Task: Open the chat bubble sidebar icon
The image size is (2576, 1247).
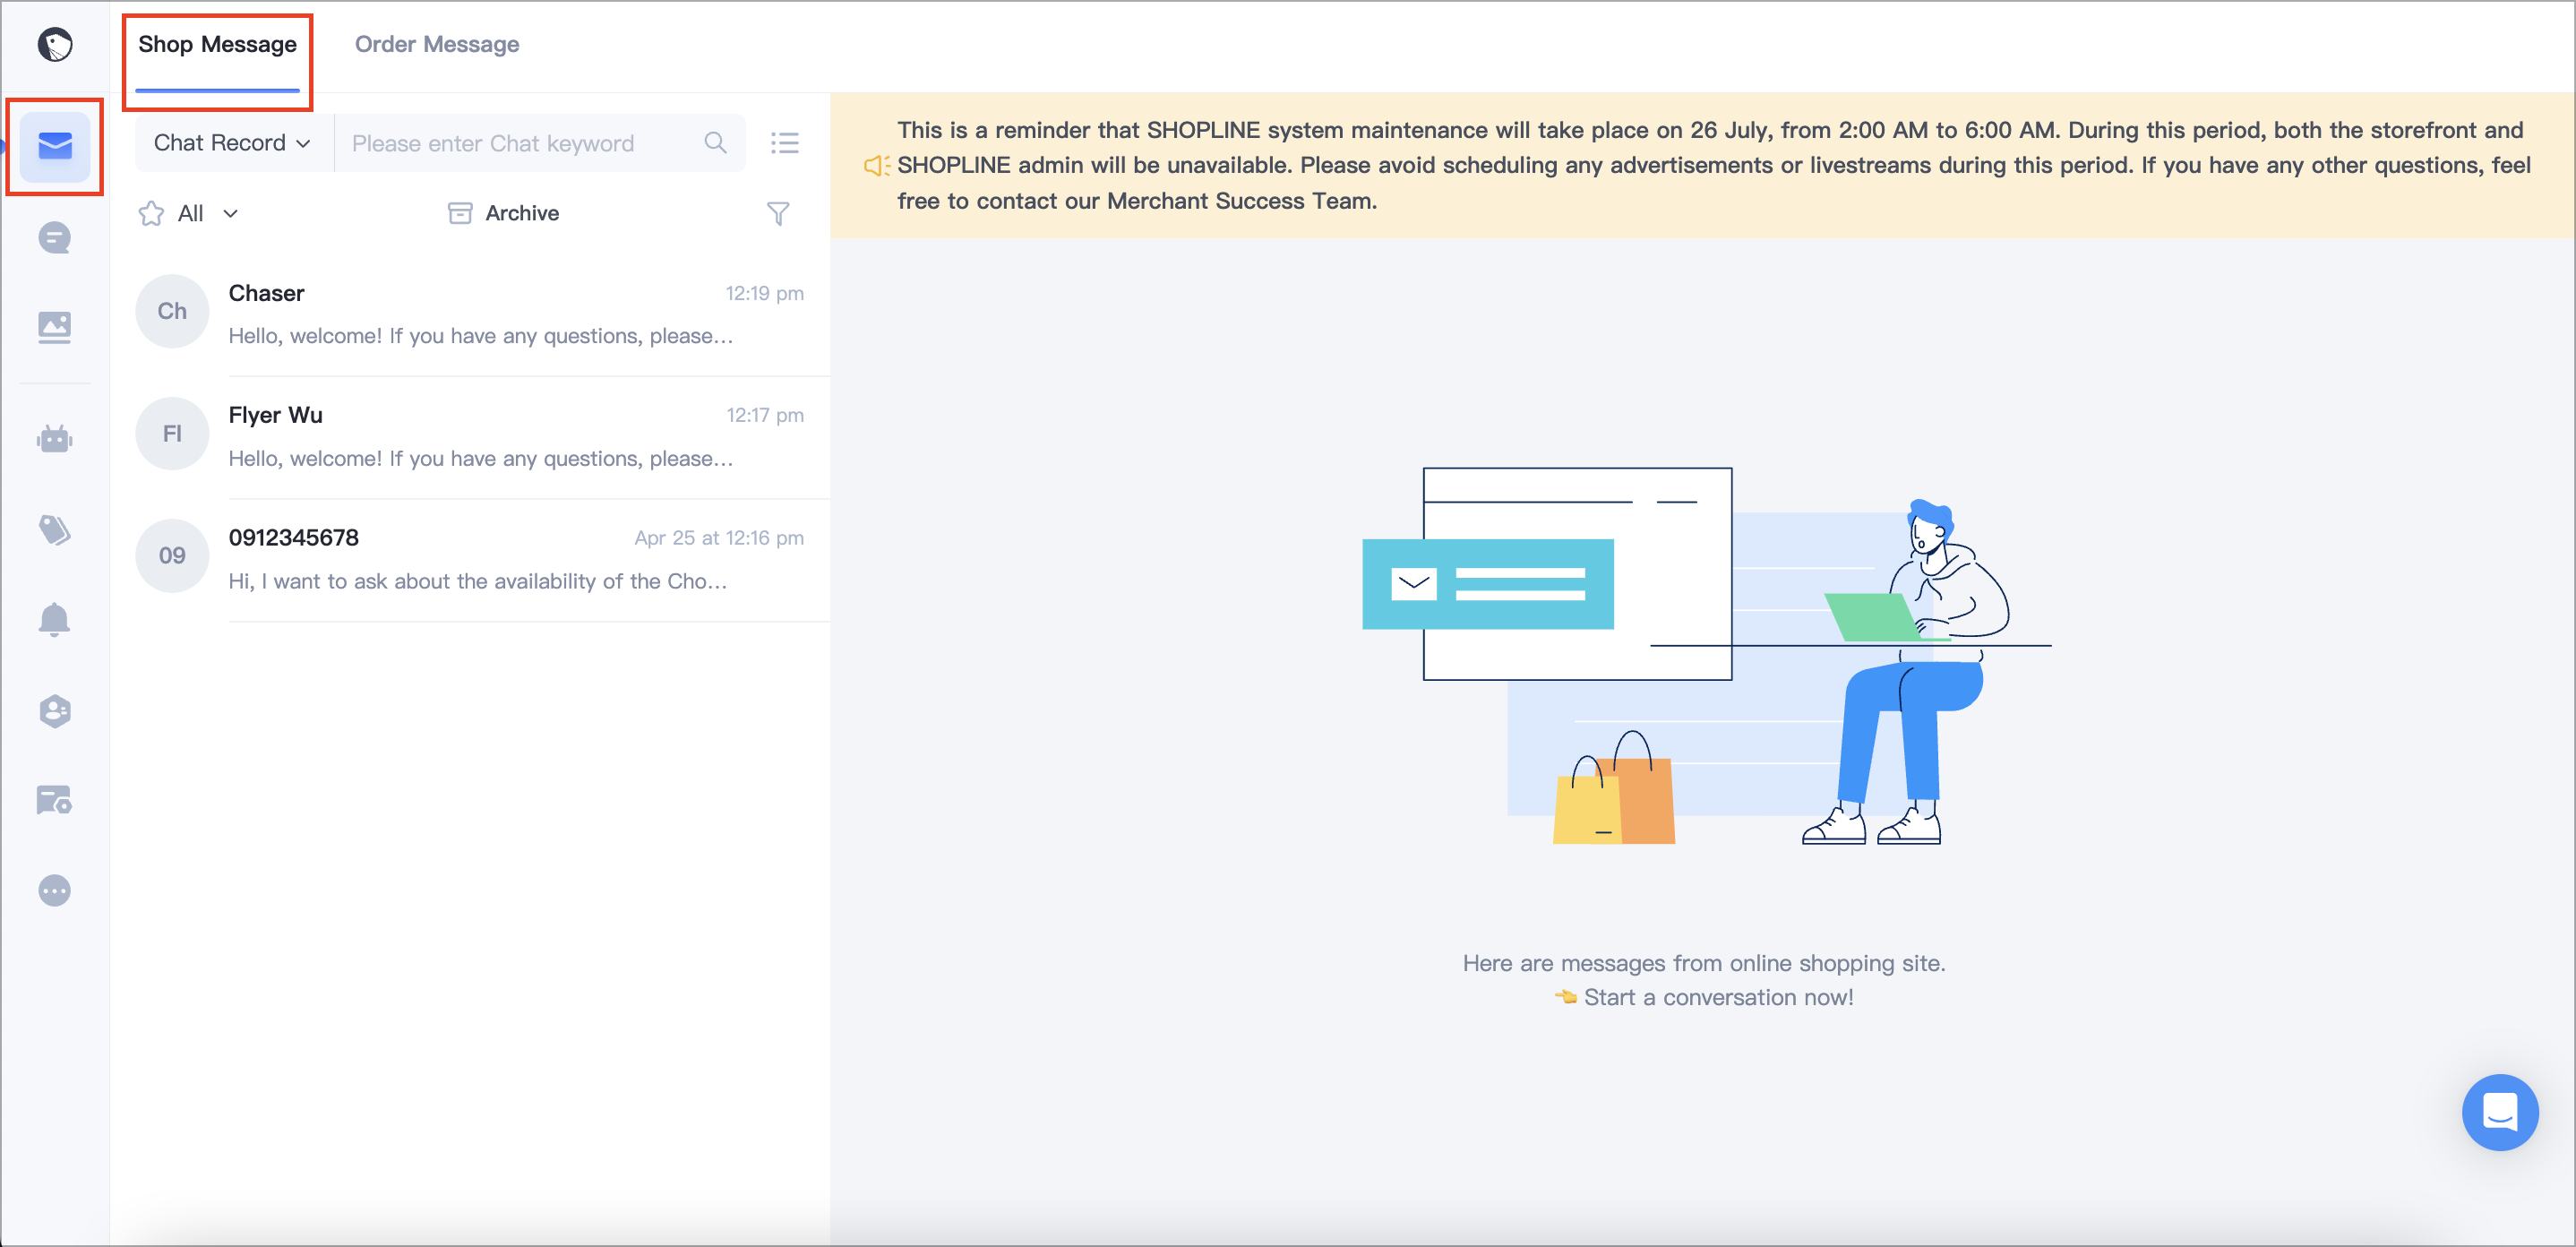Action: coord(55,238)
